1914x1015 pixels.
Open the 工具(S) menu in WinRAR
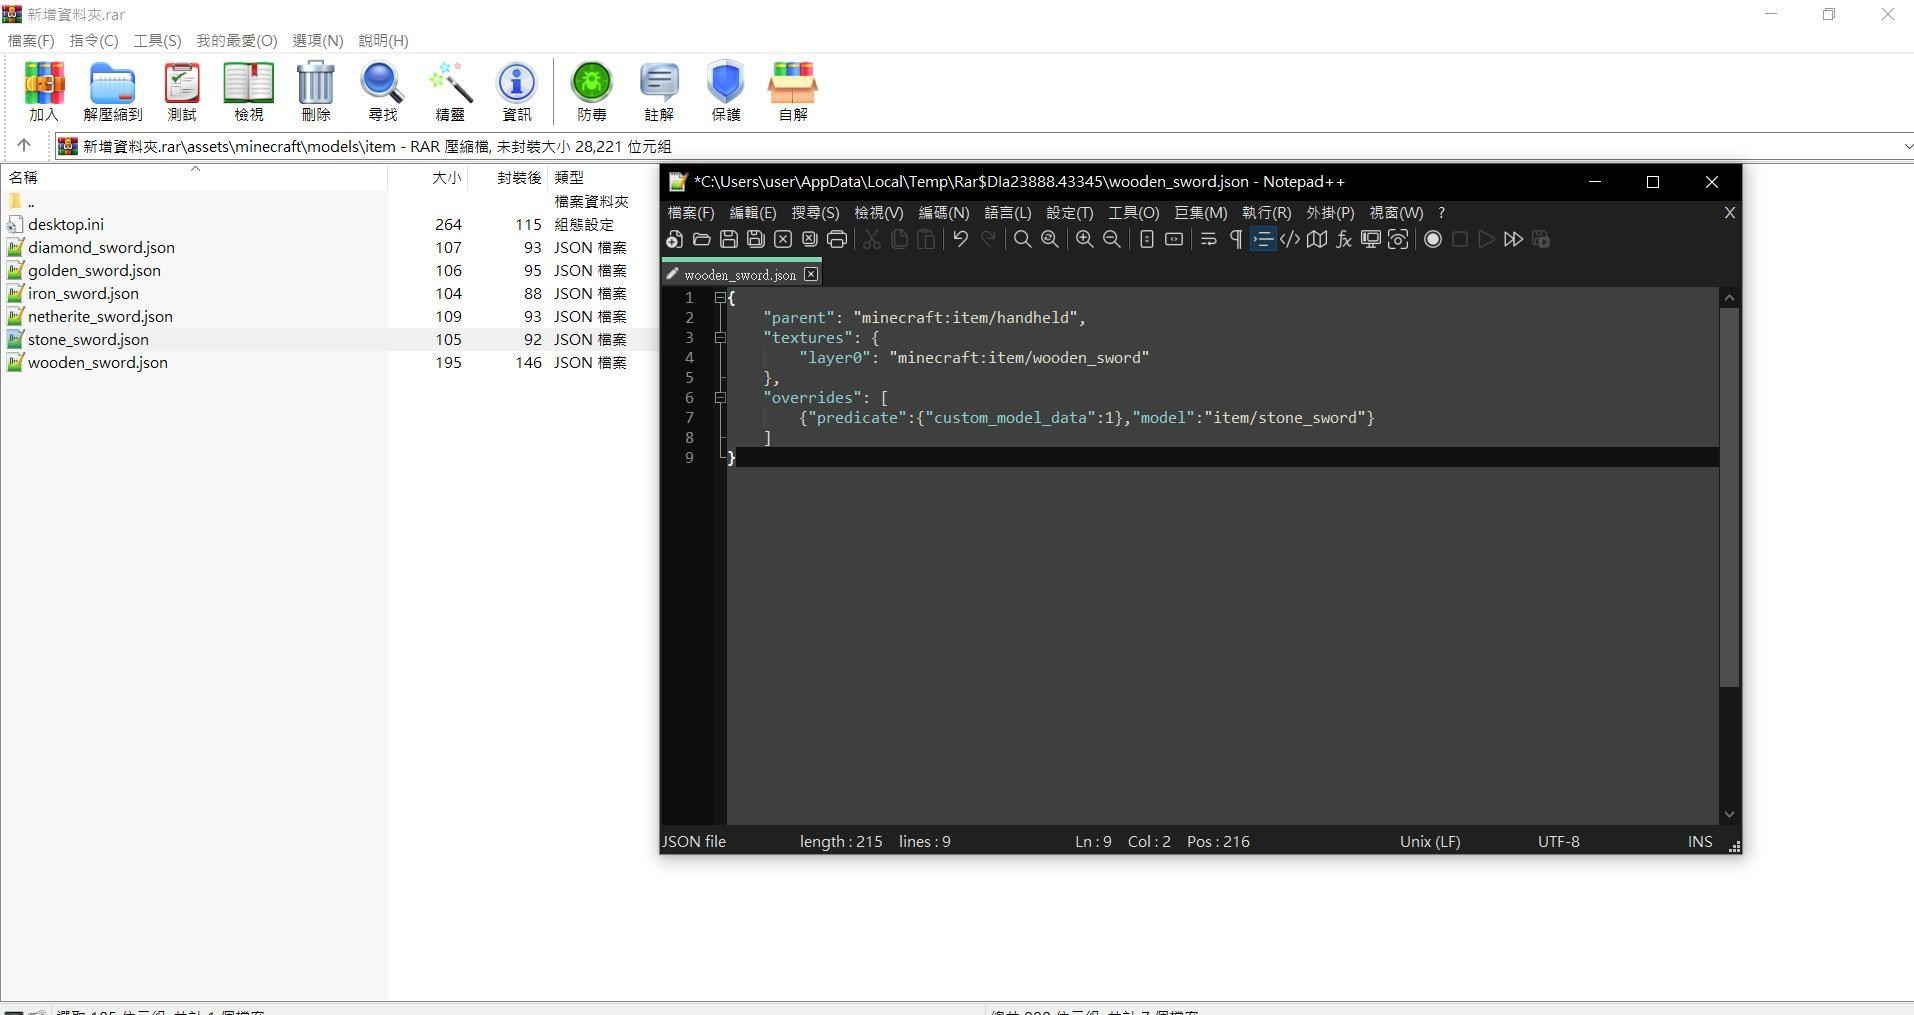(x=157, y=41)
